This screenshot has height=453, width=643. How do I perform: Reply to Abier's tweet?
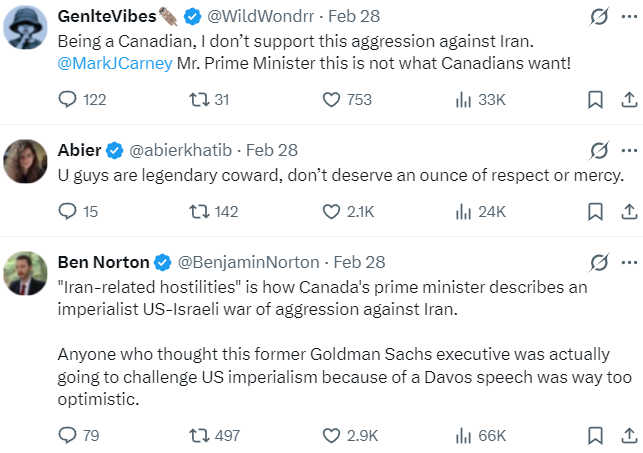pos(68,211)
